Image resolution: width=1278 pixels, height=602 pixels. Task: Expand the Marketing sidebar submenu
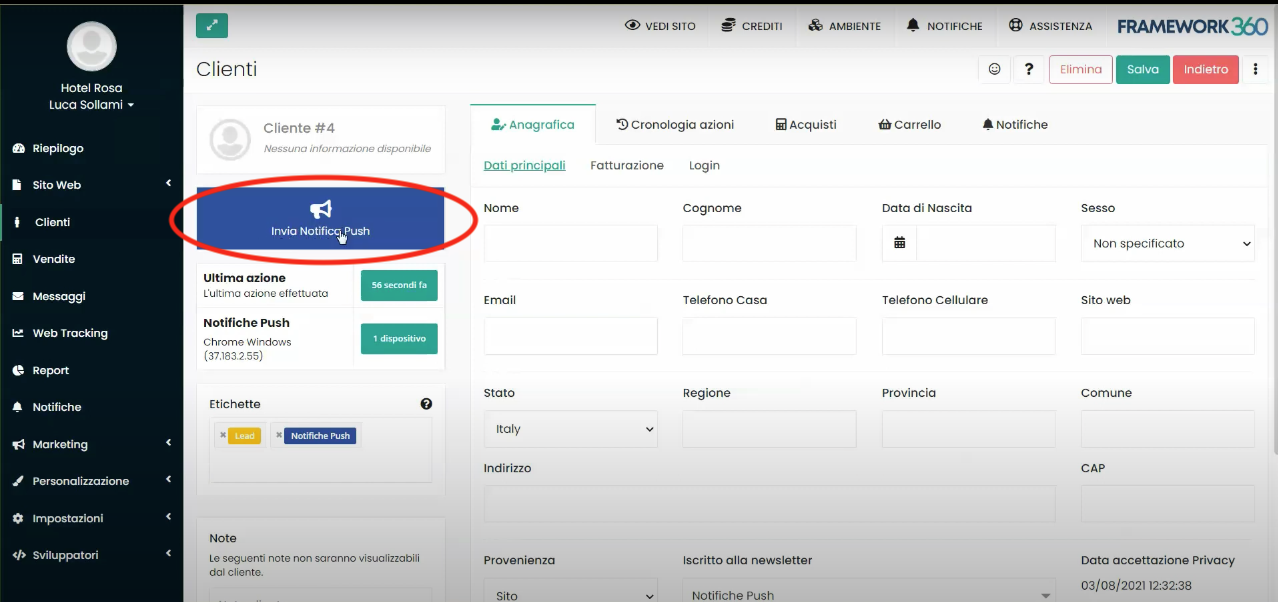[90, 444]
